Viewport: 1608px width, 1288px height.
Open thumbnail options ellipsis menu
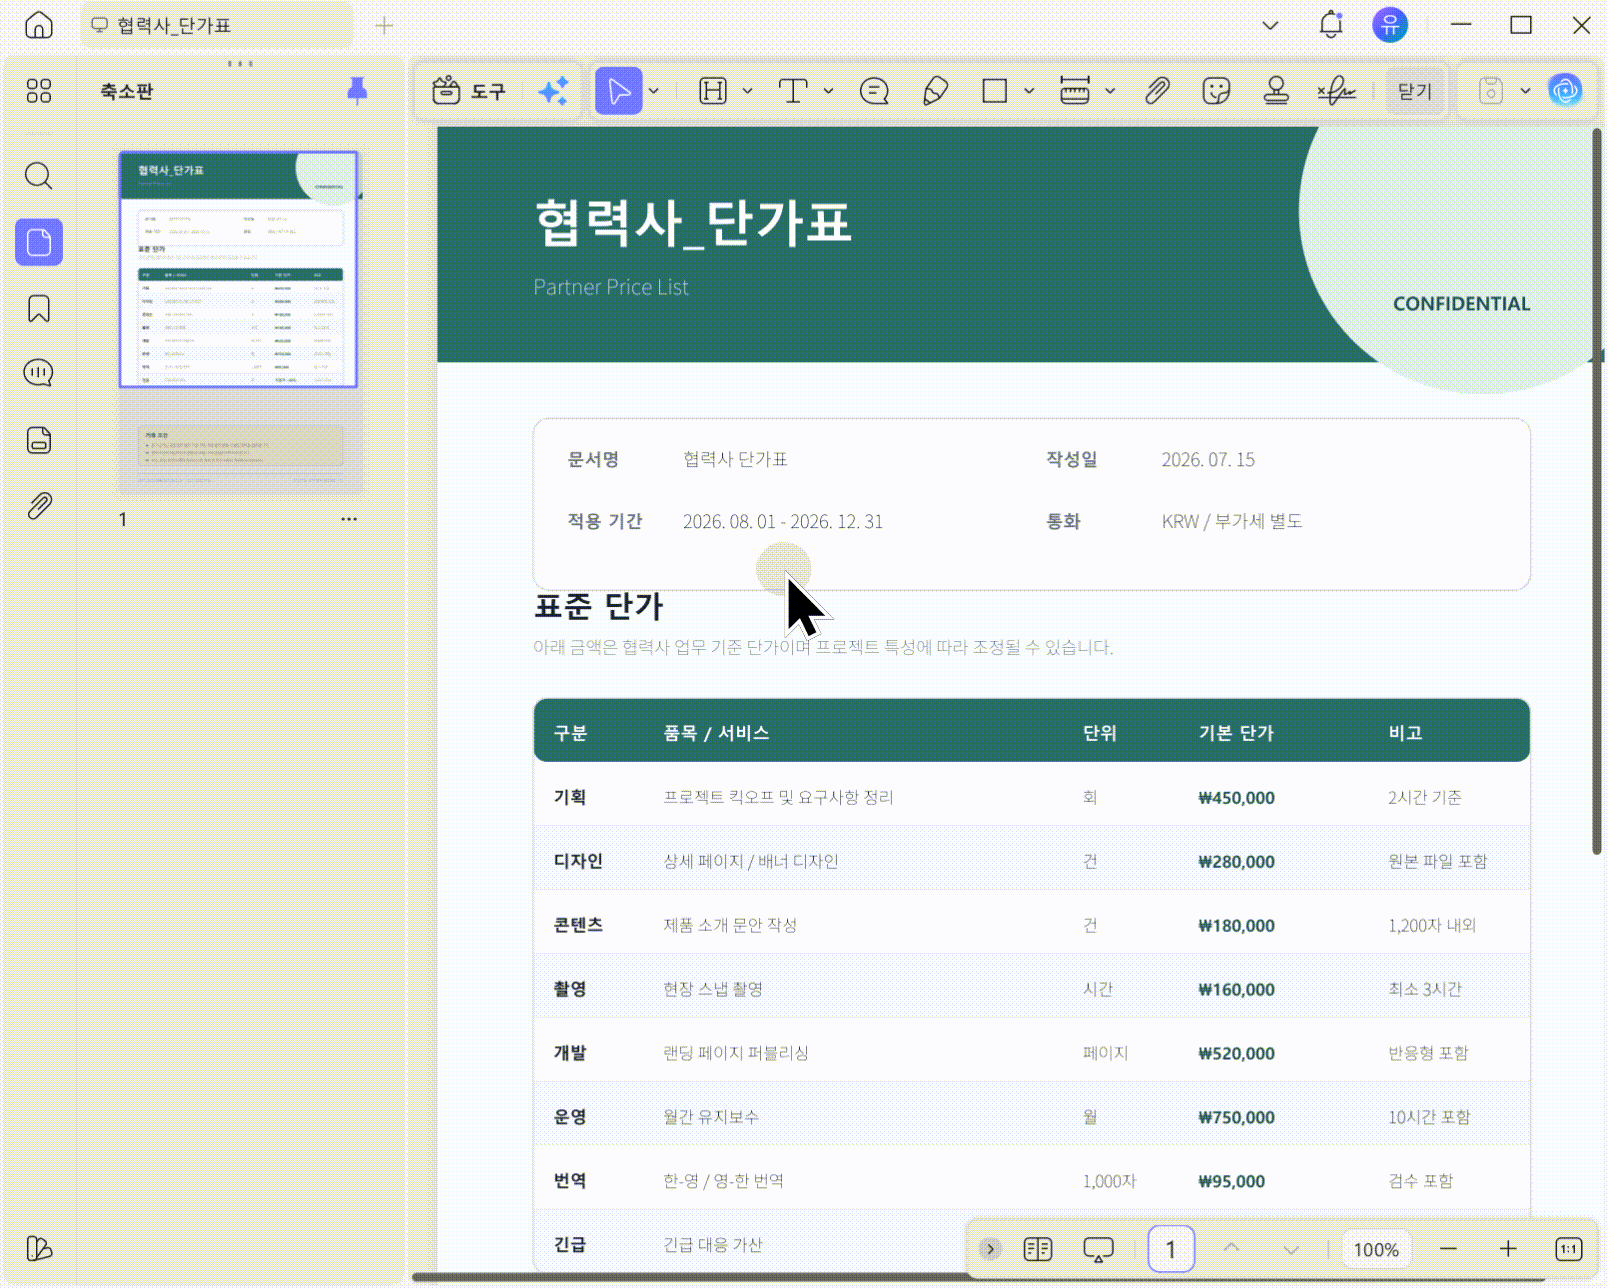(x=349, y=519)
